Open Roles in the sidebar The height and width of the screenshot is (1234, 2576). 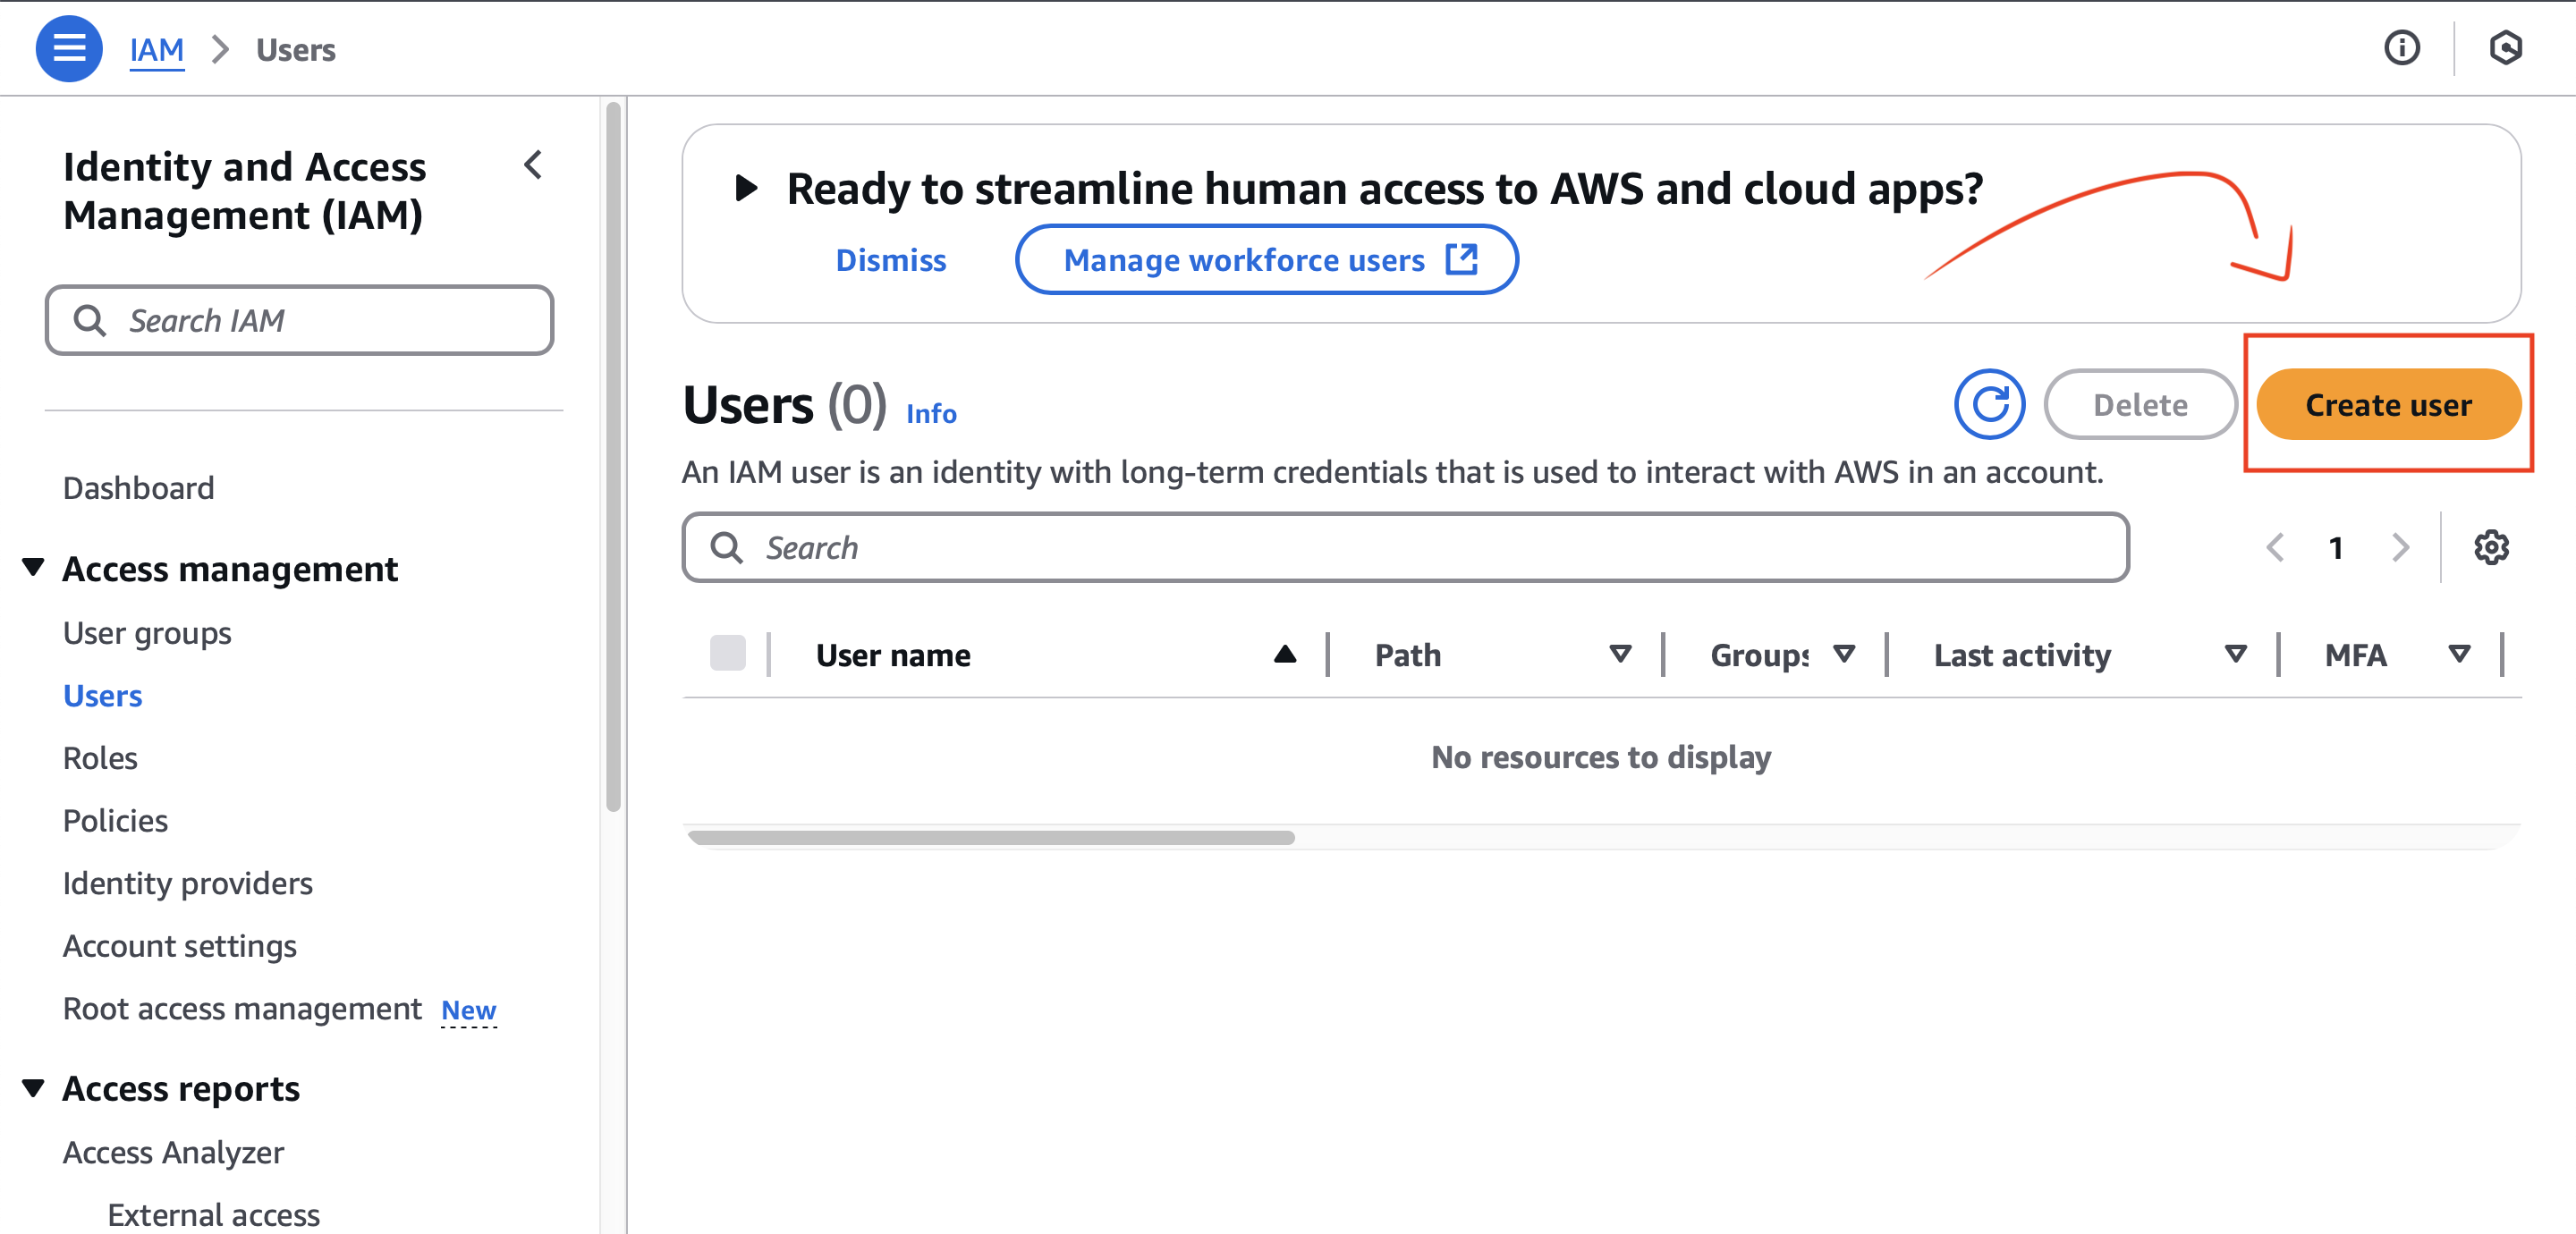click(x=100, y=758)
